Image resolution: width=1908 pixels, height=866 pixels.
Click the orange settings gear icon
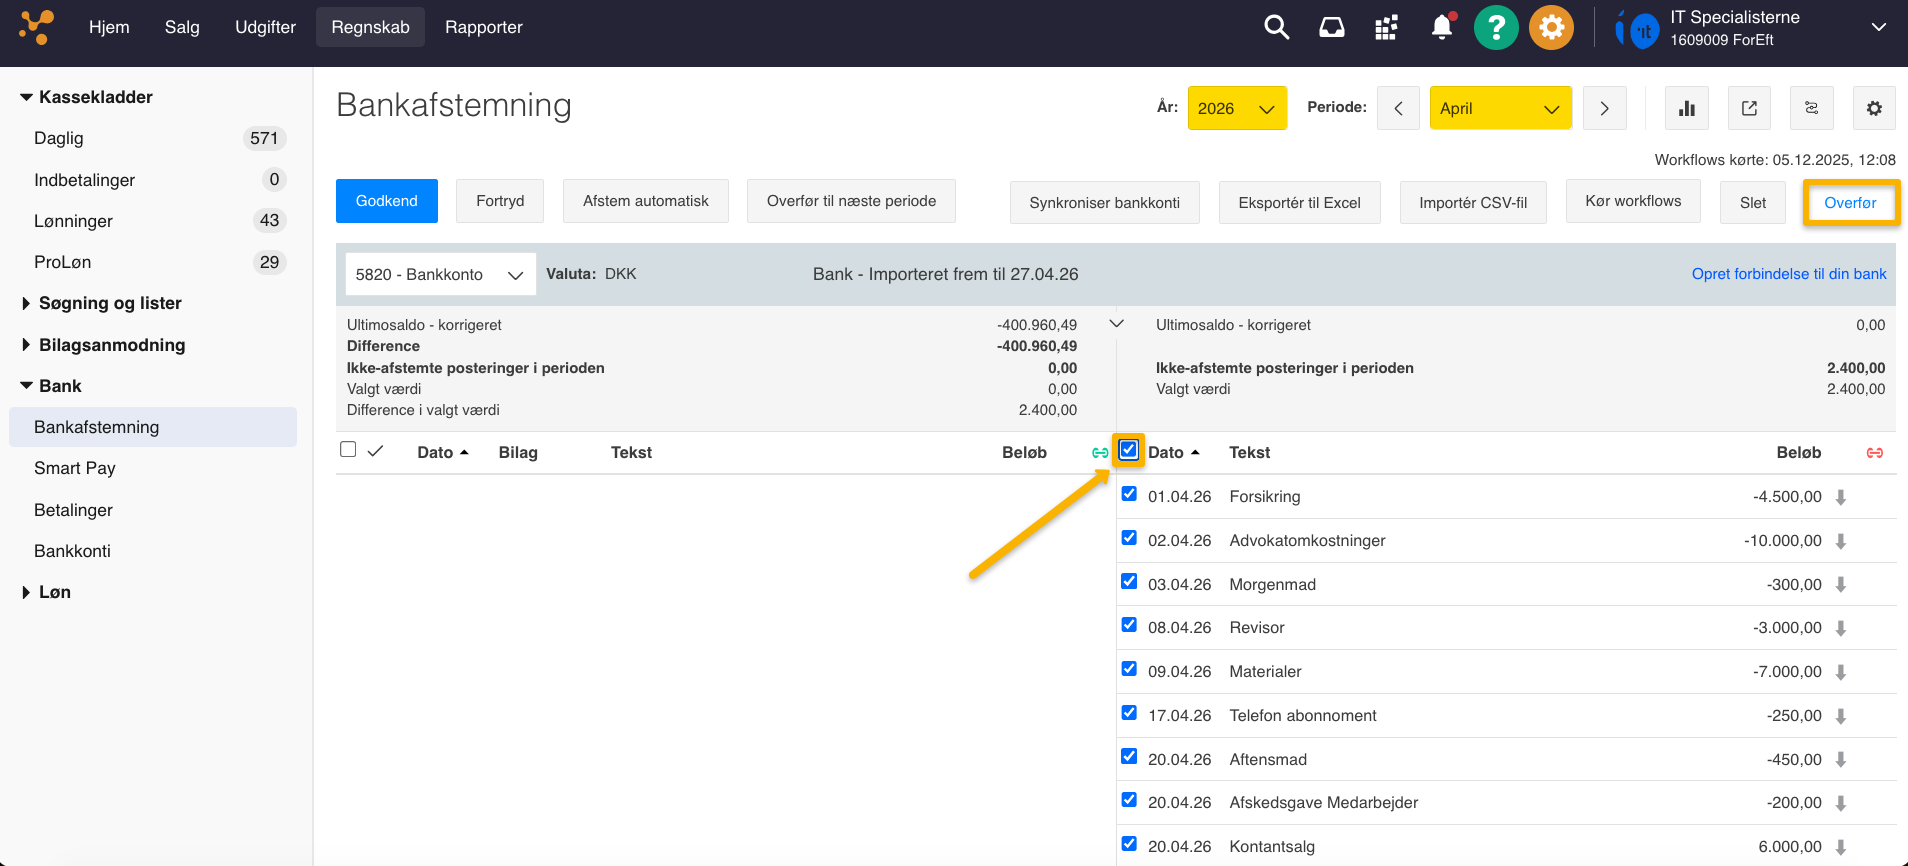[x=1551, y=28]
